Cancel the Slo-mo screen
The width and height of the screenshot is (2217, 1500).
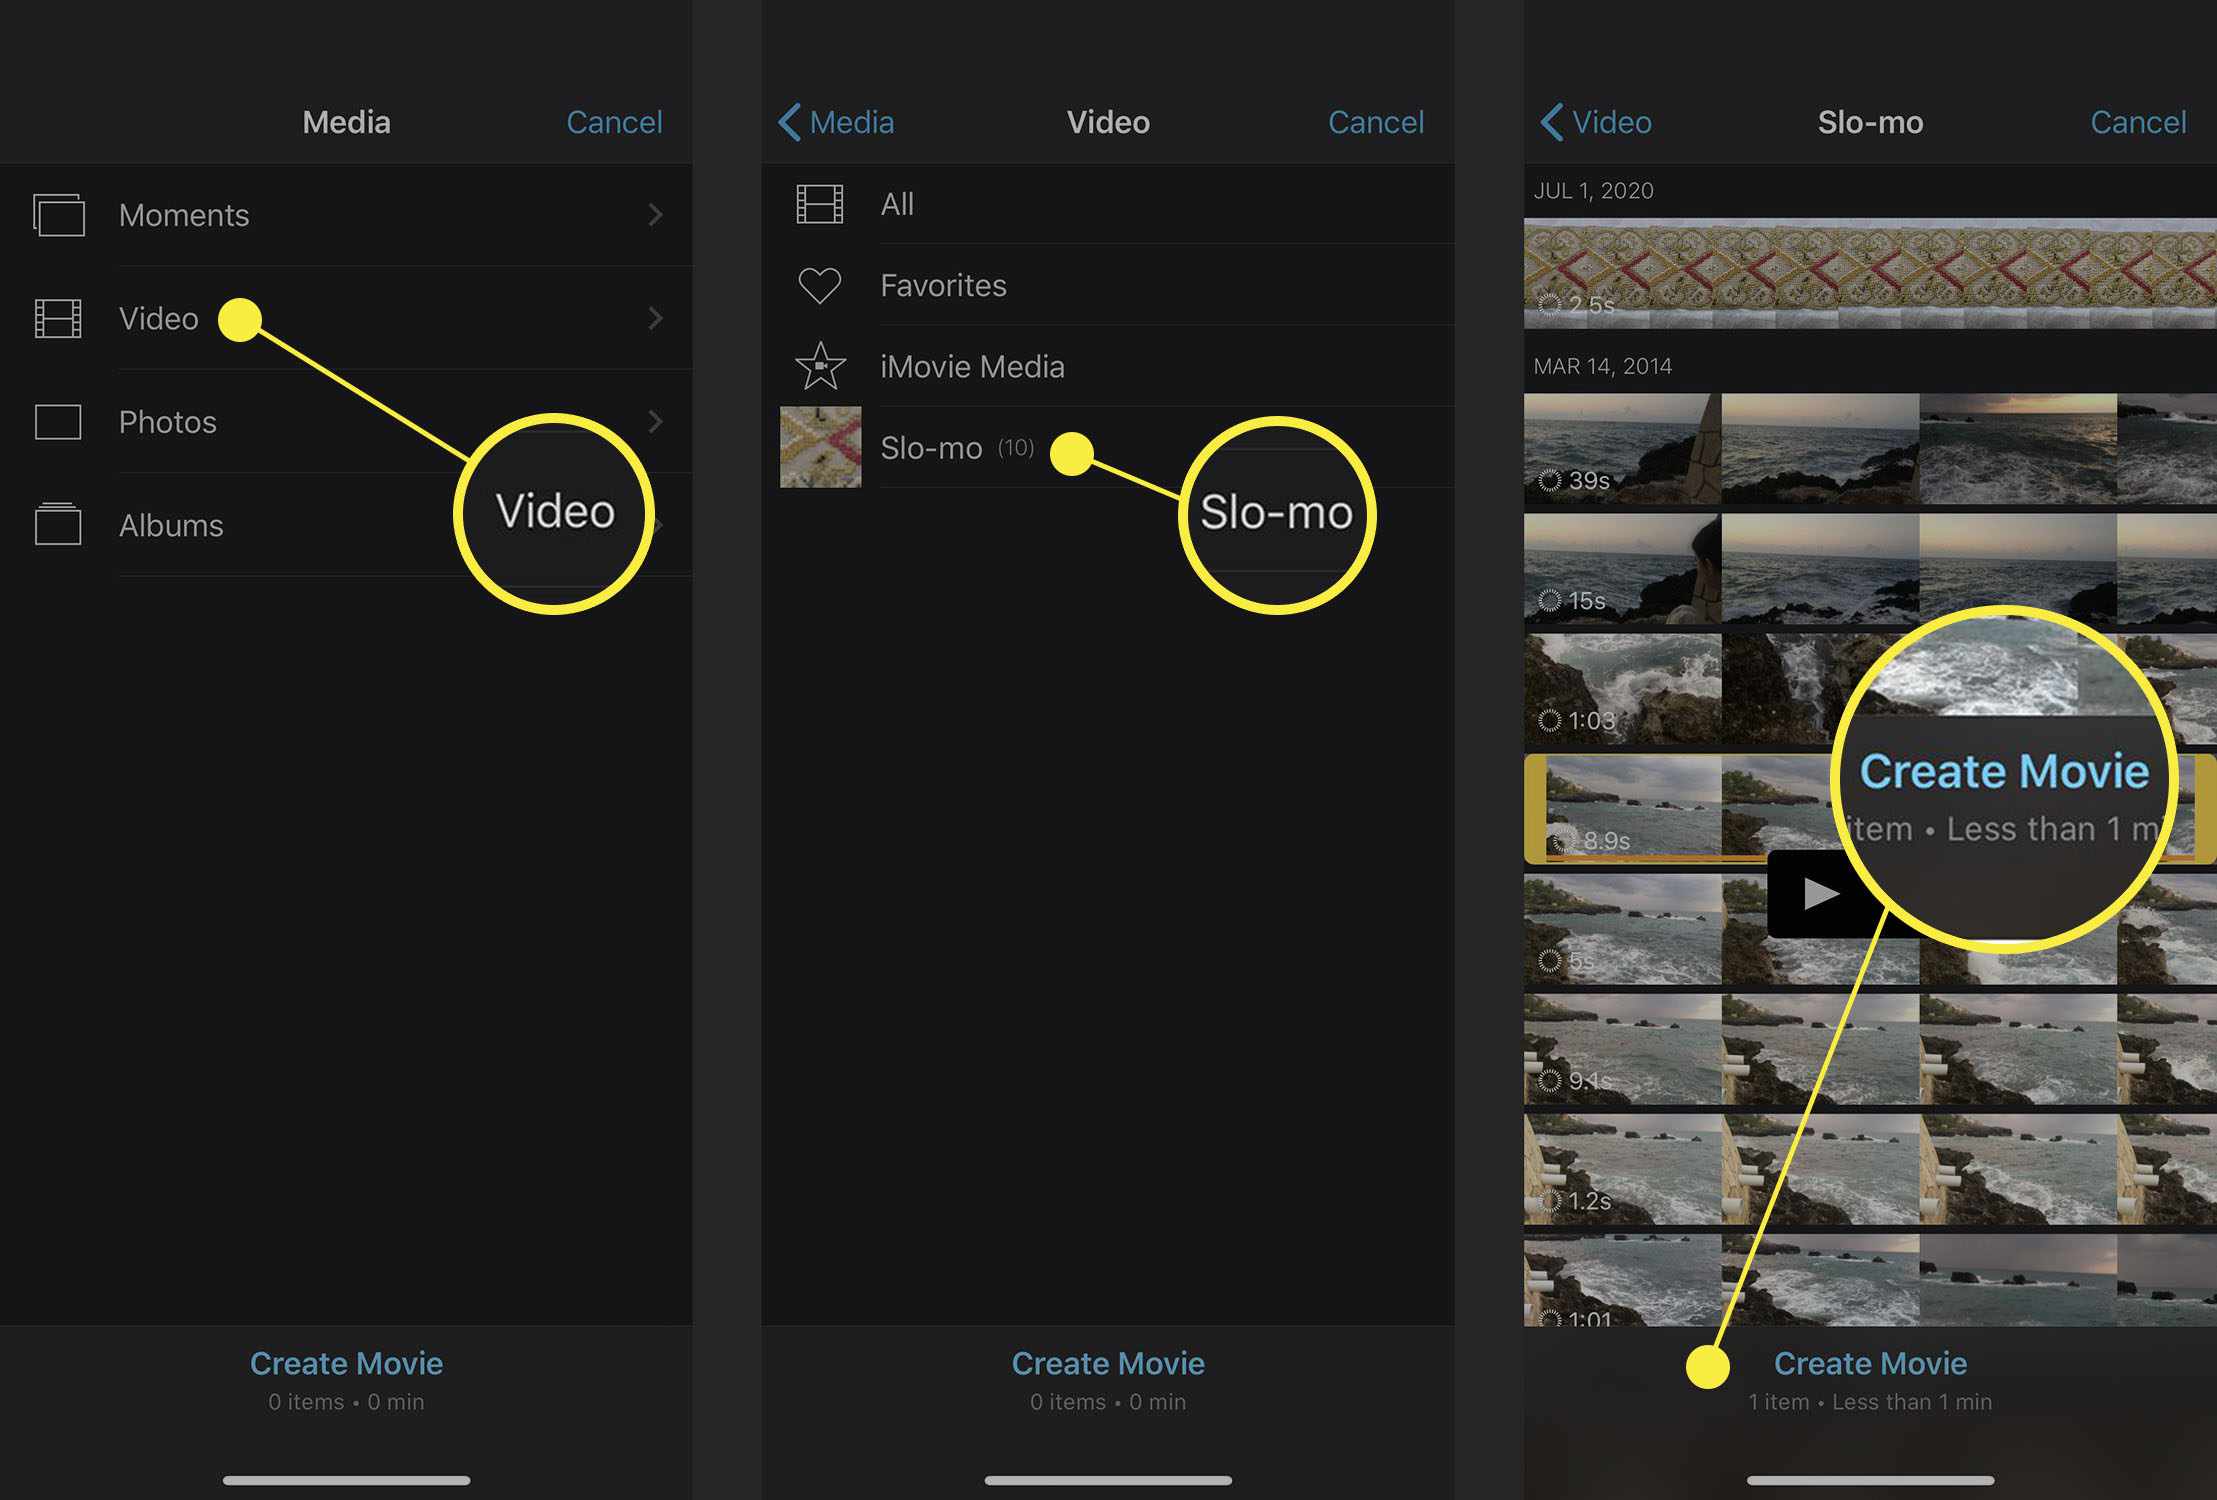[x=2138, y=122]
